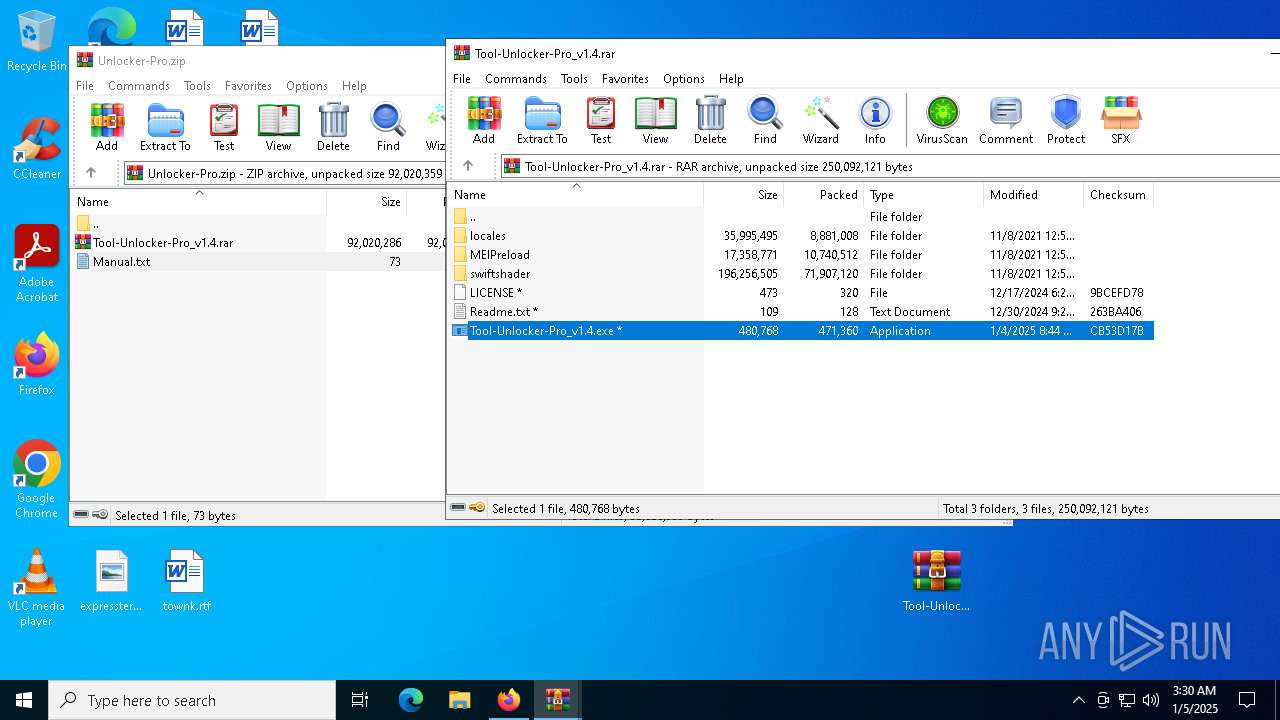1280x720 pixels.
Task: Open Options menu in RAR window
Action: [684, 78]
